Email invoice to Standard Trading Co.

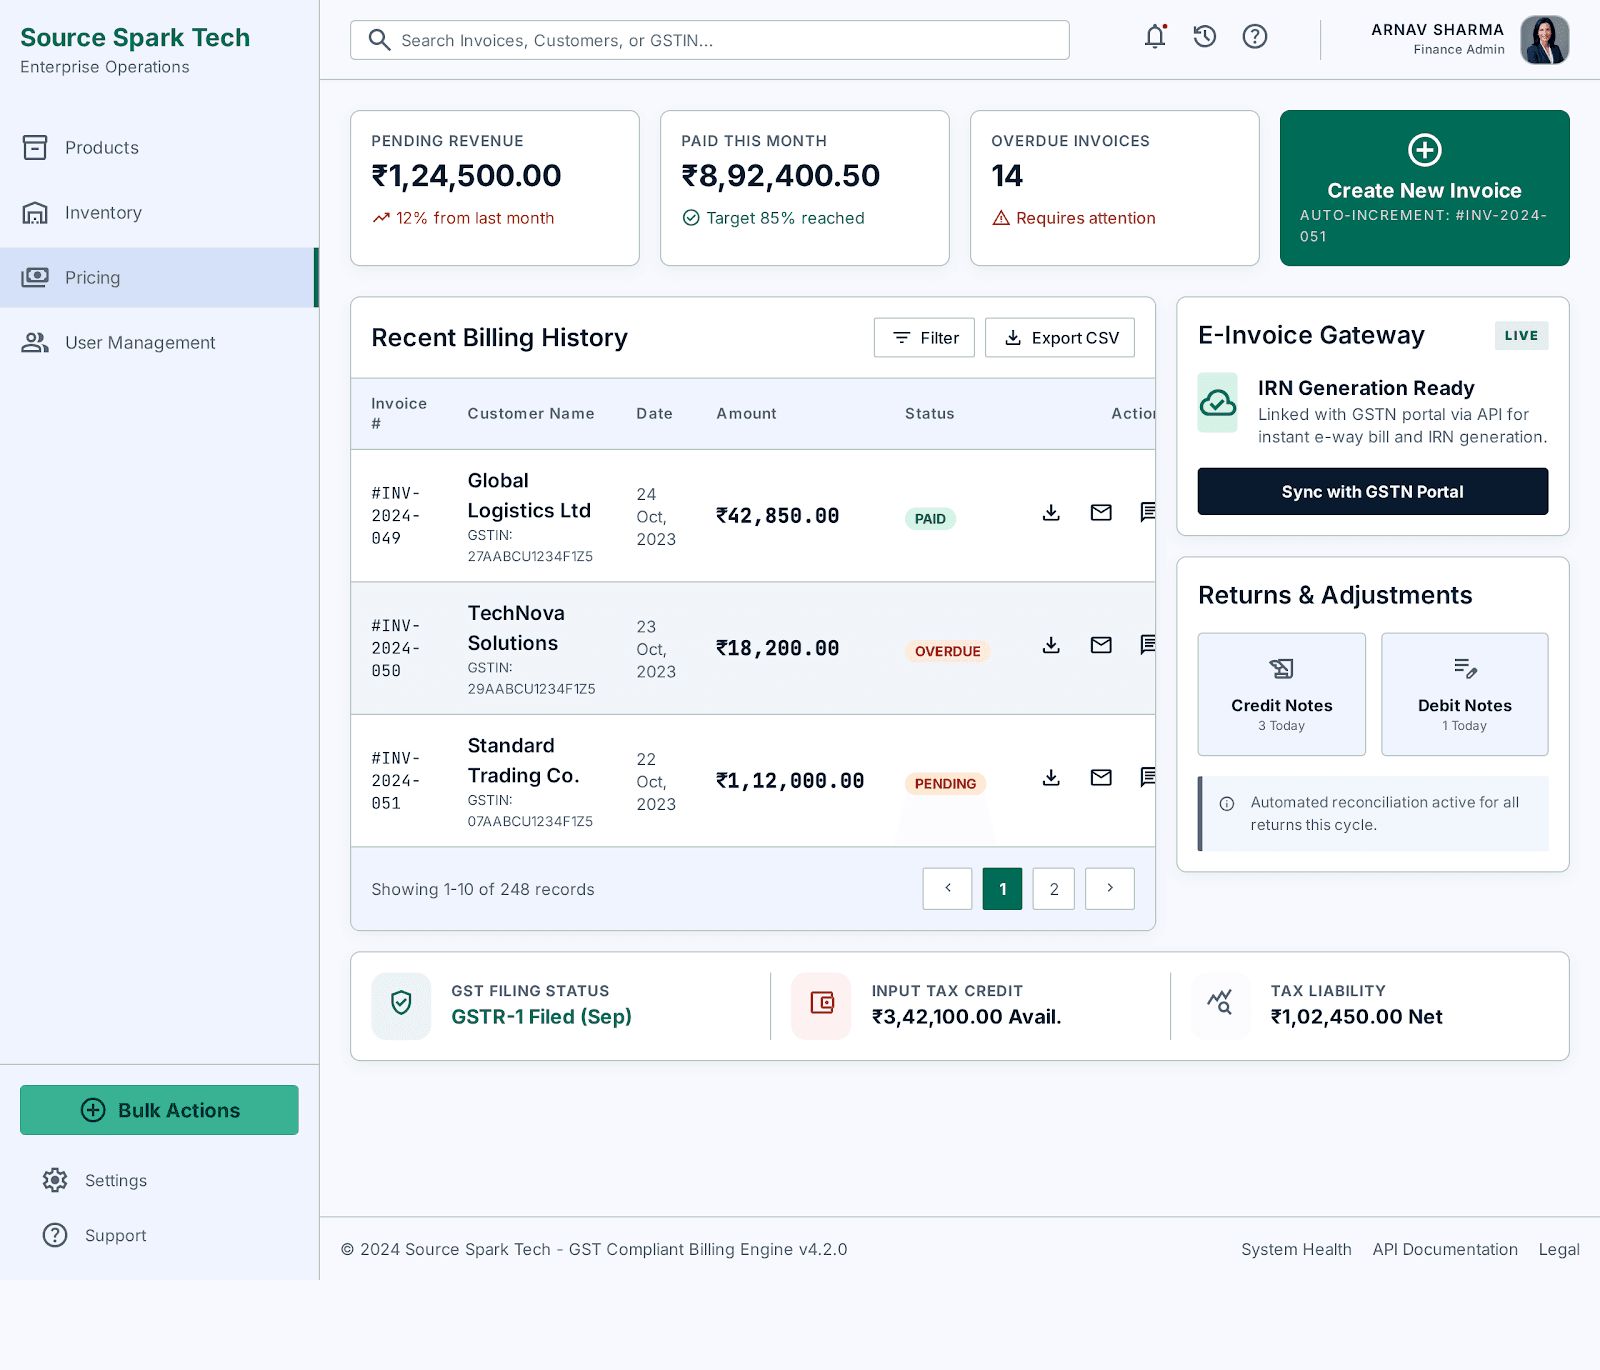1101,778
